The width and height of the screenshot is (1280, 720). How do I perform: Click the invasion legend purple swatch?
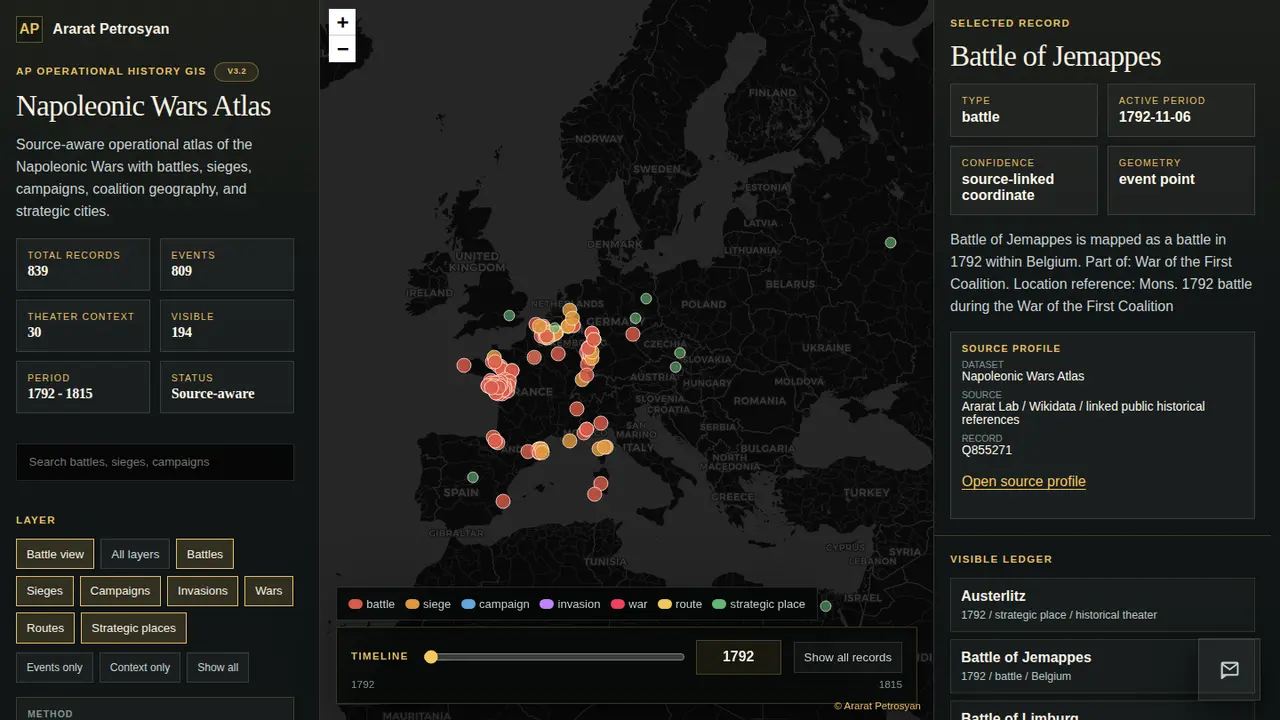tap(546, 604)
